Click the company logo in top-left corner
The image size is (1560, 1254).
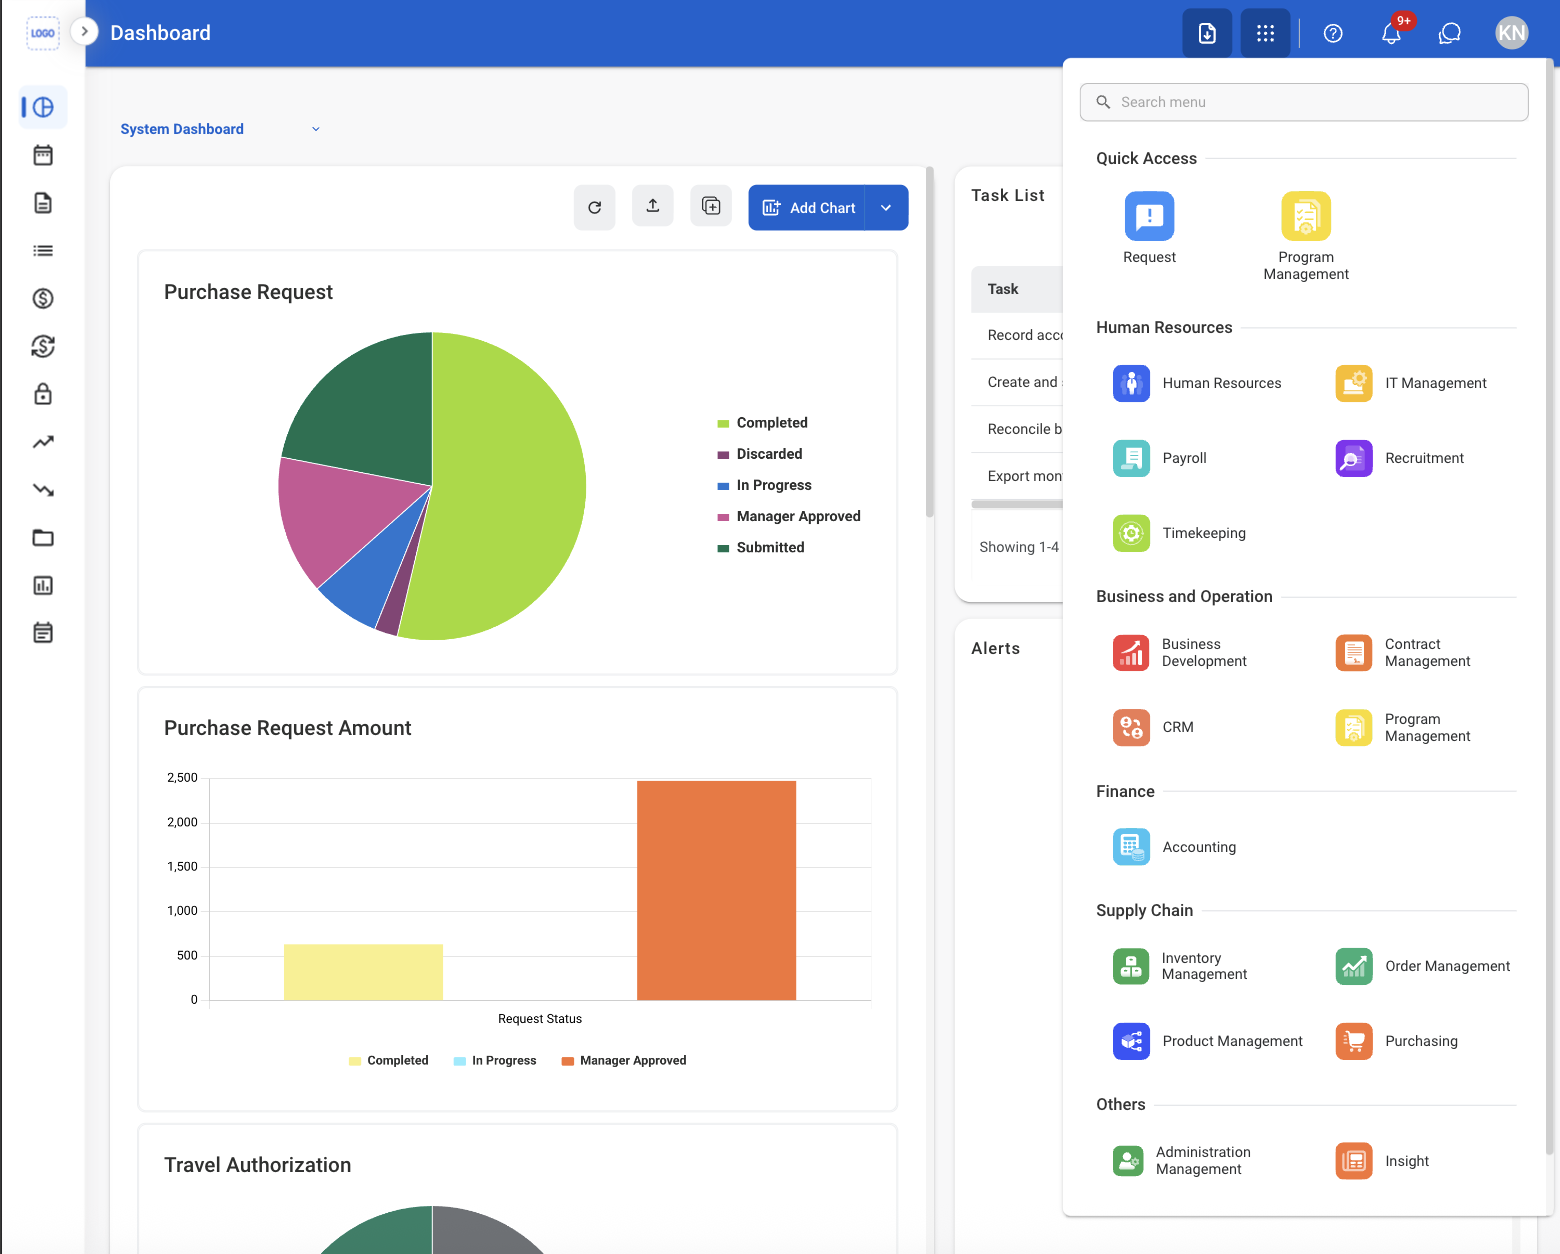click(43, 33)
